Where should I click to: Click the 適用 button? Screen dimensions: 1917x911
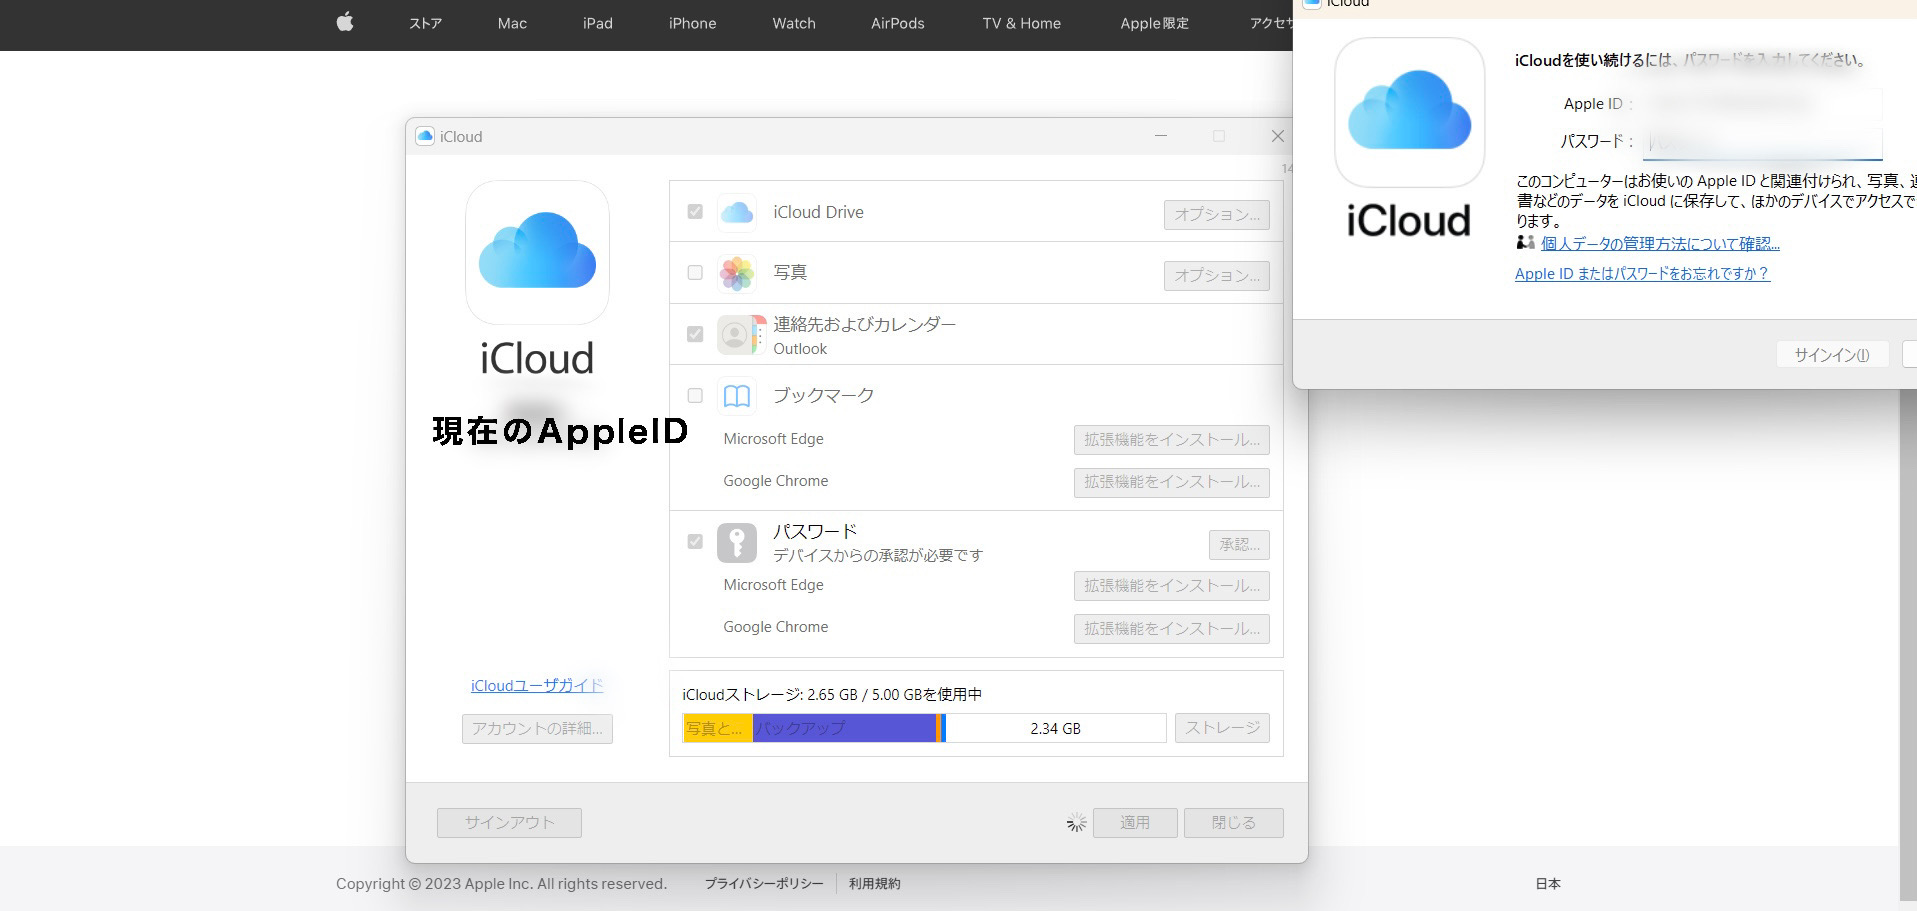click(x=1135, y=823)
